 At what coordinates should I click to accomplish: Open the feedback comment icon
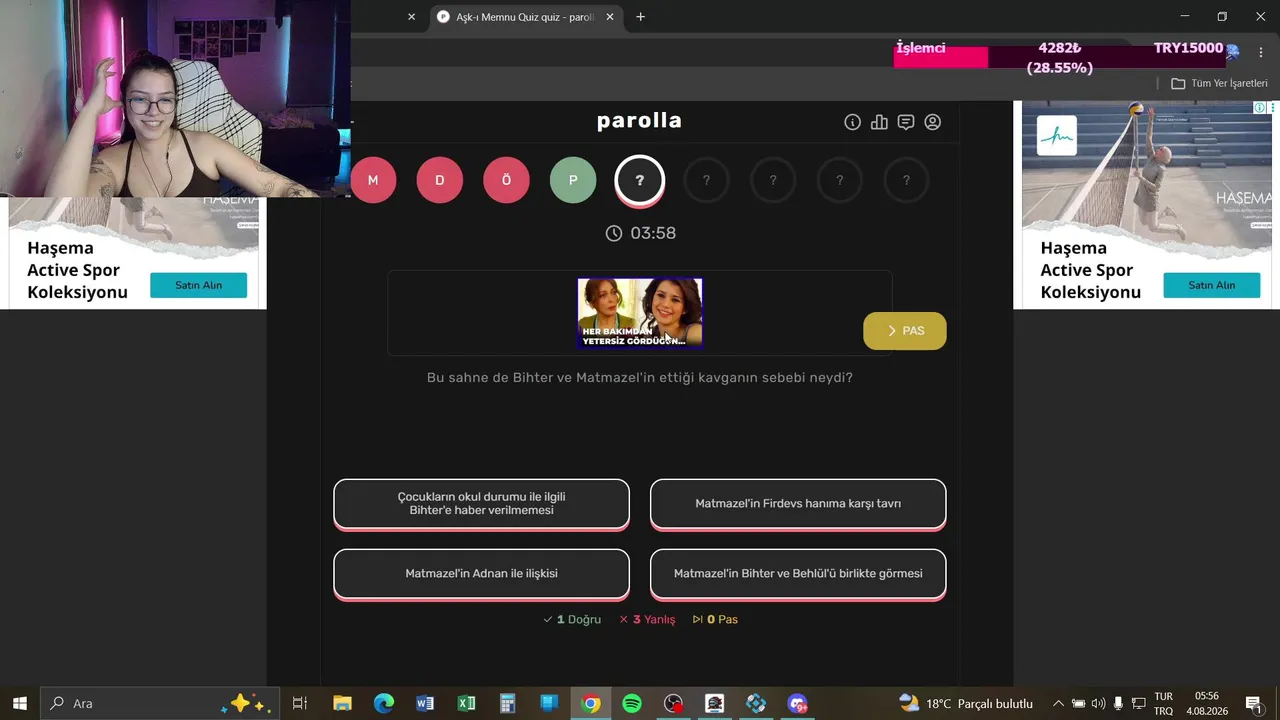click(x=906, y=122)
